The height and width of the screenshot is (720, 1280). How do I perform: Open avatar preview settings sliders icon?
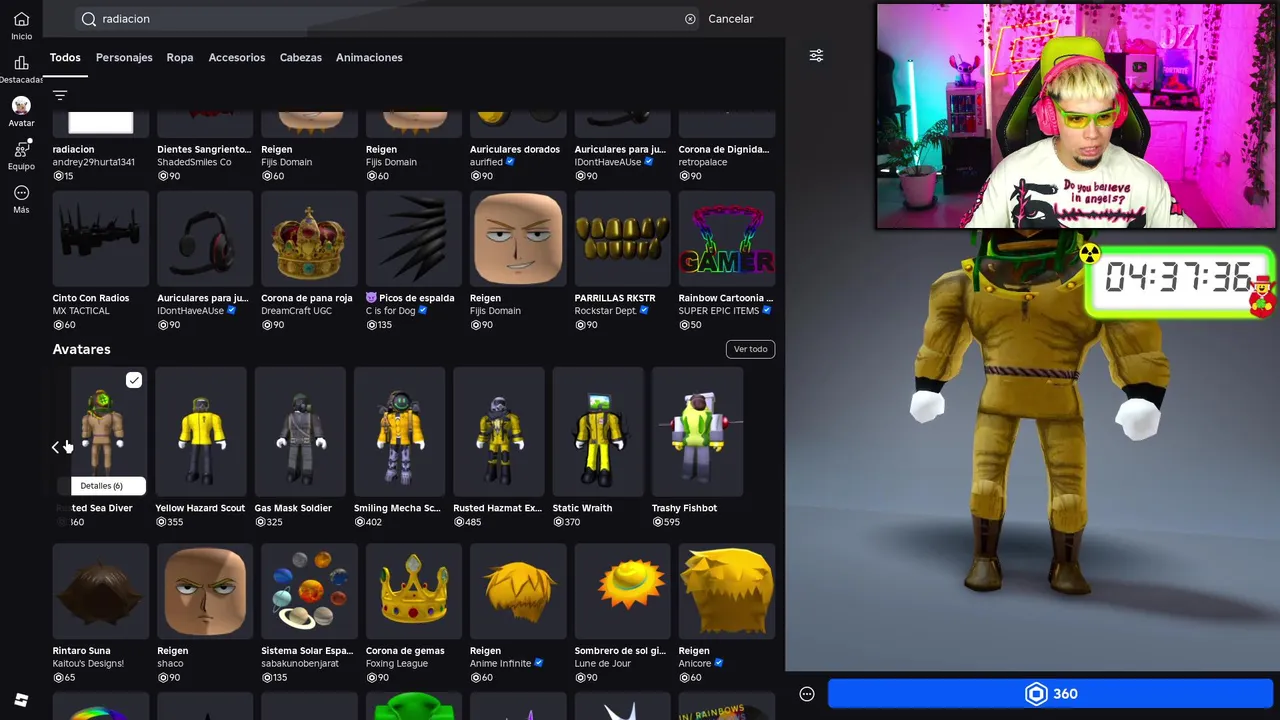tap(816, 56)
